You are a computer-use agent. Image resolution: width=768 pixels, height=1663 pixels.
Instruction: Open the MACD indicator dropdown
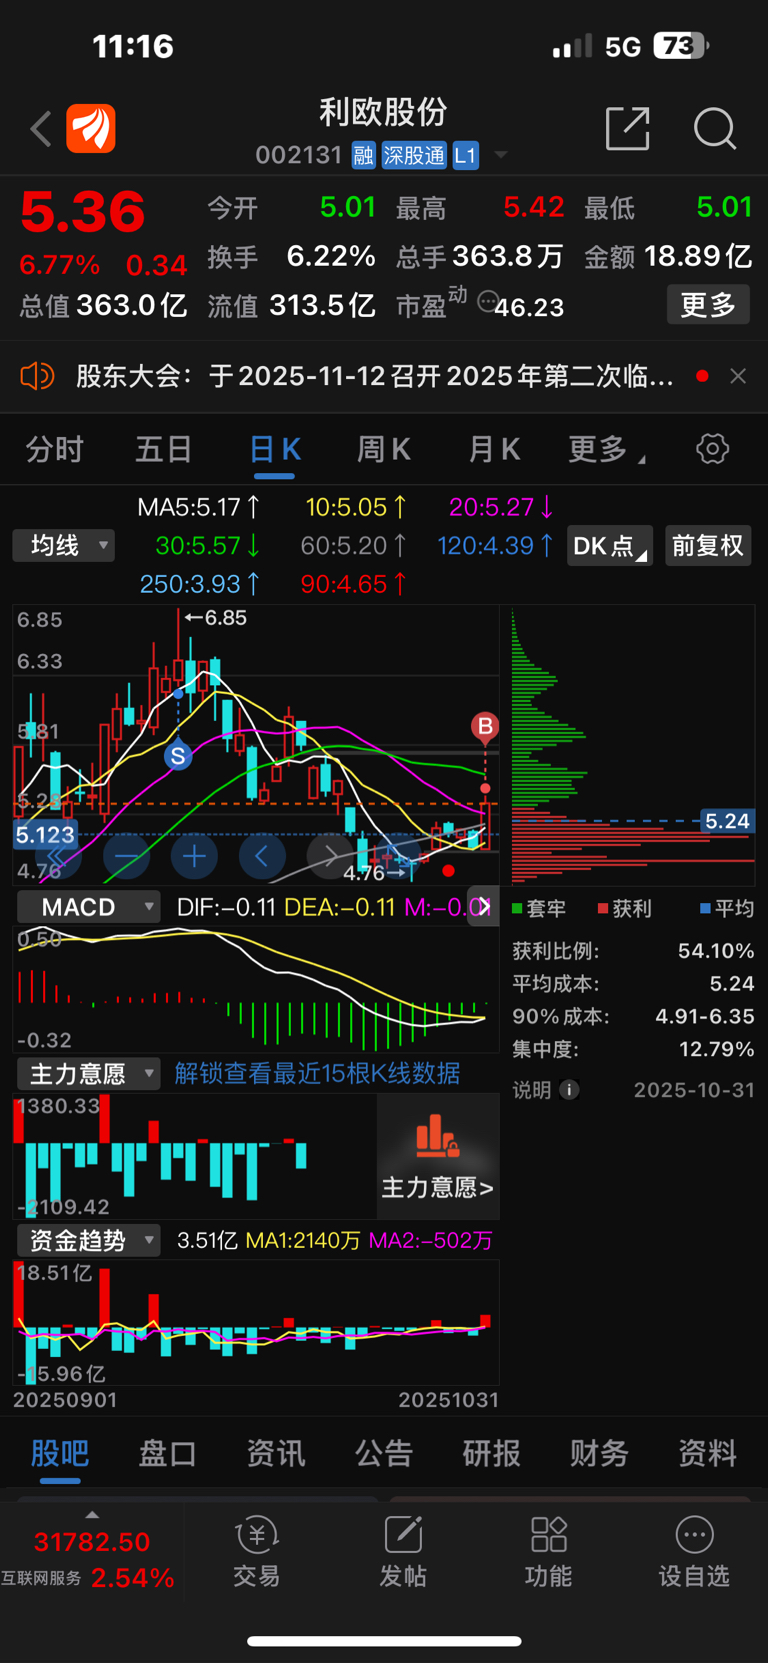(x=89, y=907)
